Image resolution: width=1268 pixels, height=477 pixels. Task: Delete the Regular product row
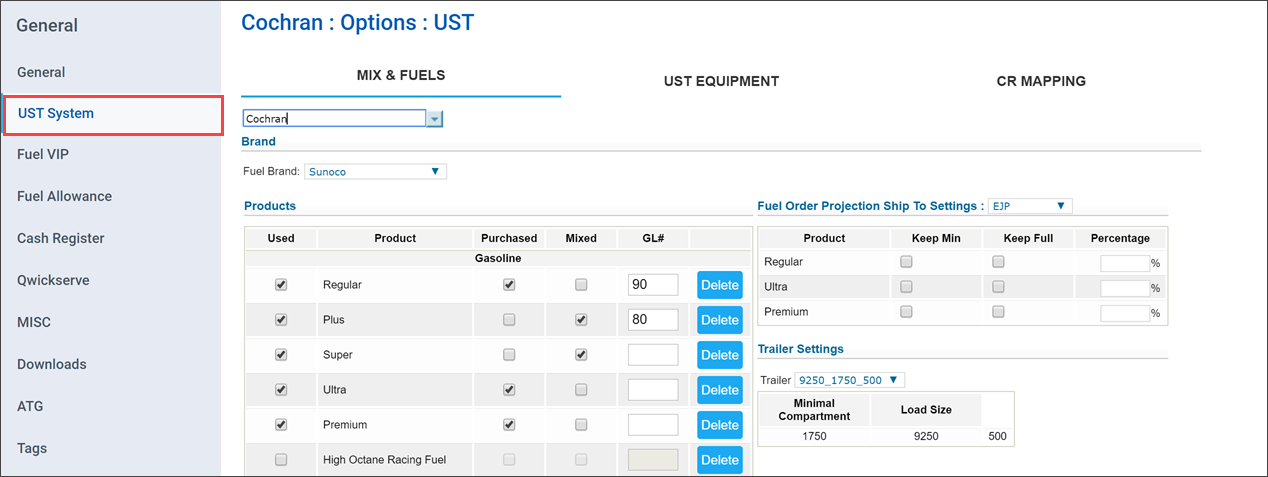719,285
